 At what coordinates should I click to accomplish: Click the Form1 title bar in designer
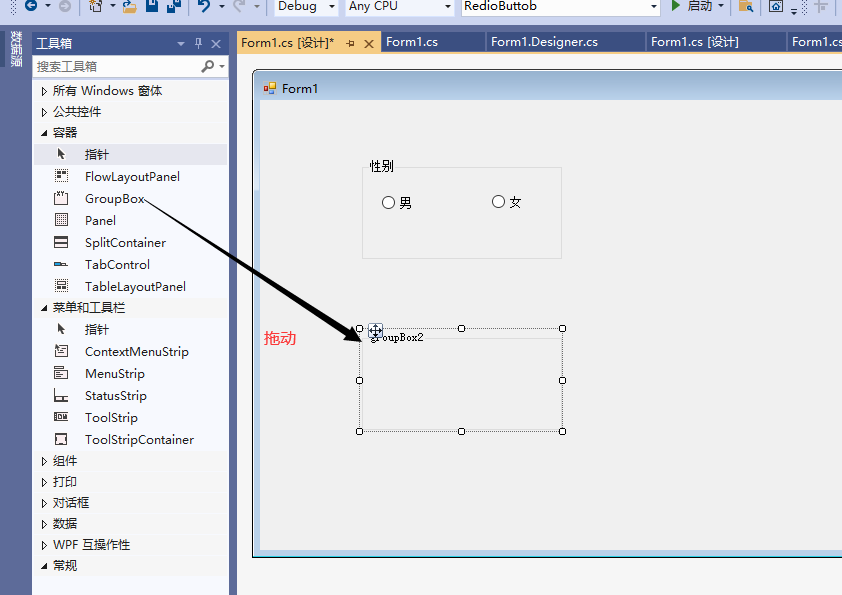[x=548, y=88]
